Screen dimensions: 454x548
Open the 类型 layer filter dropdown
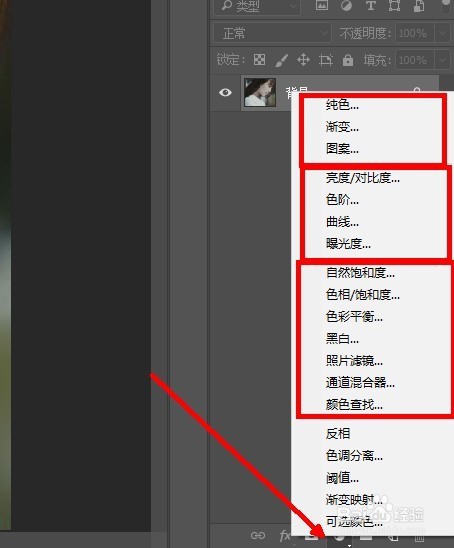click(x=257, y=6)
